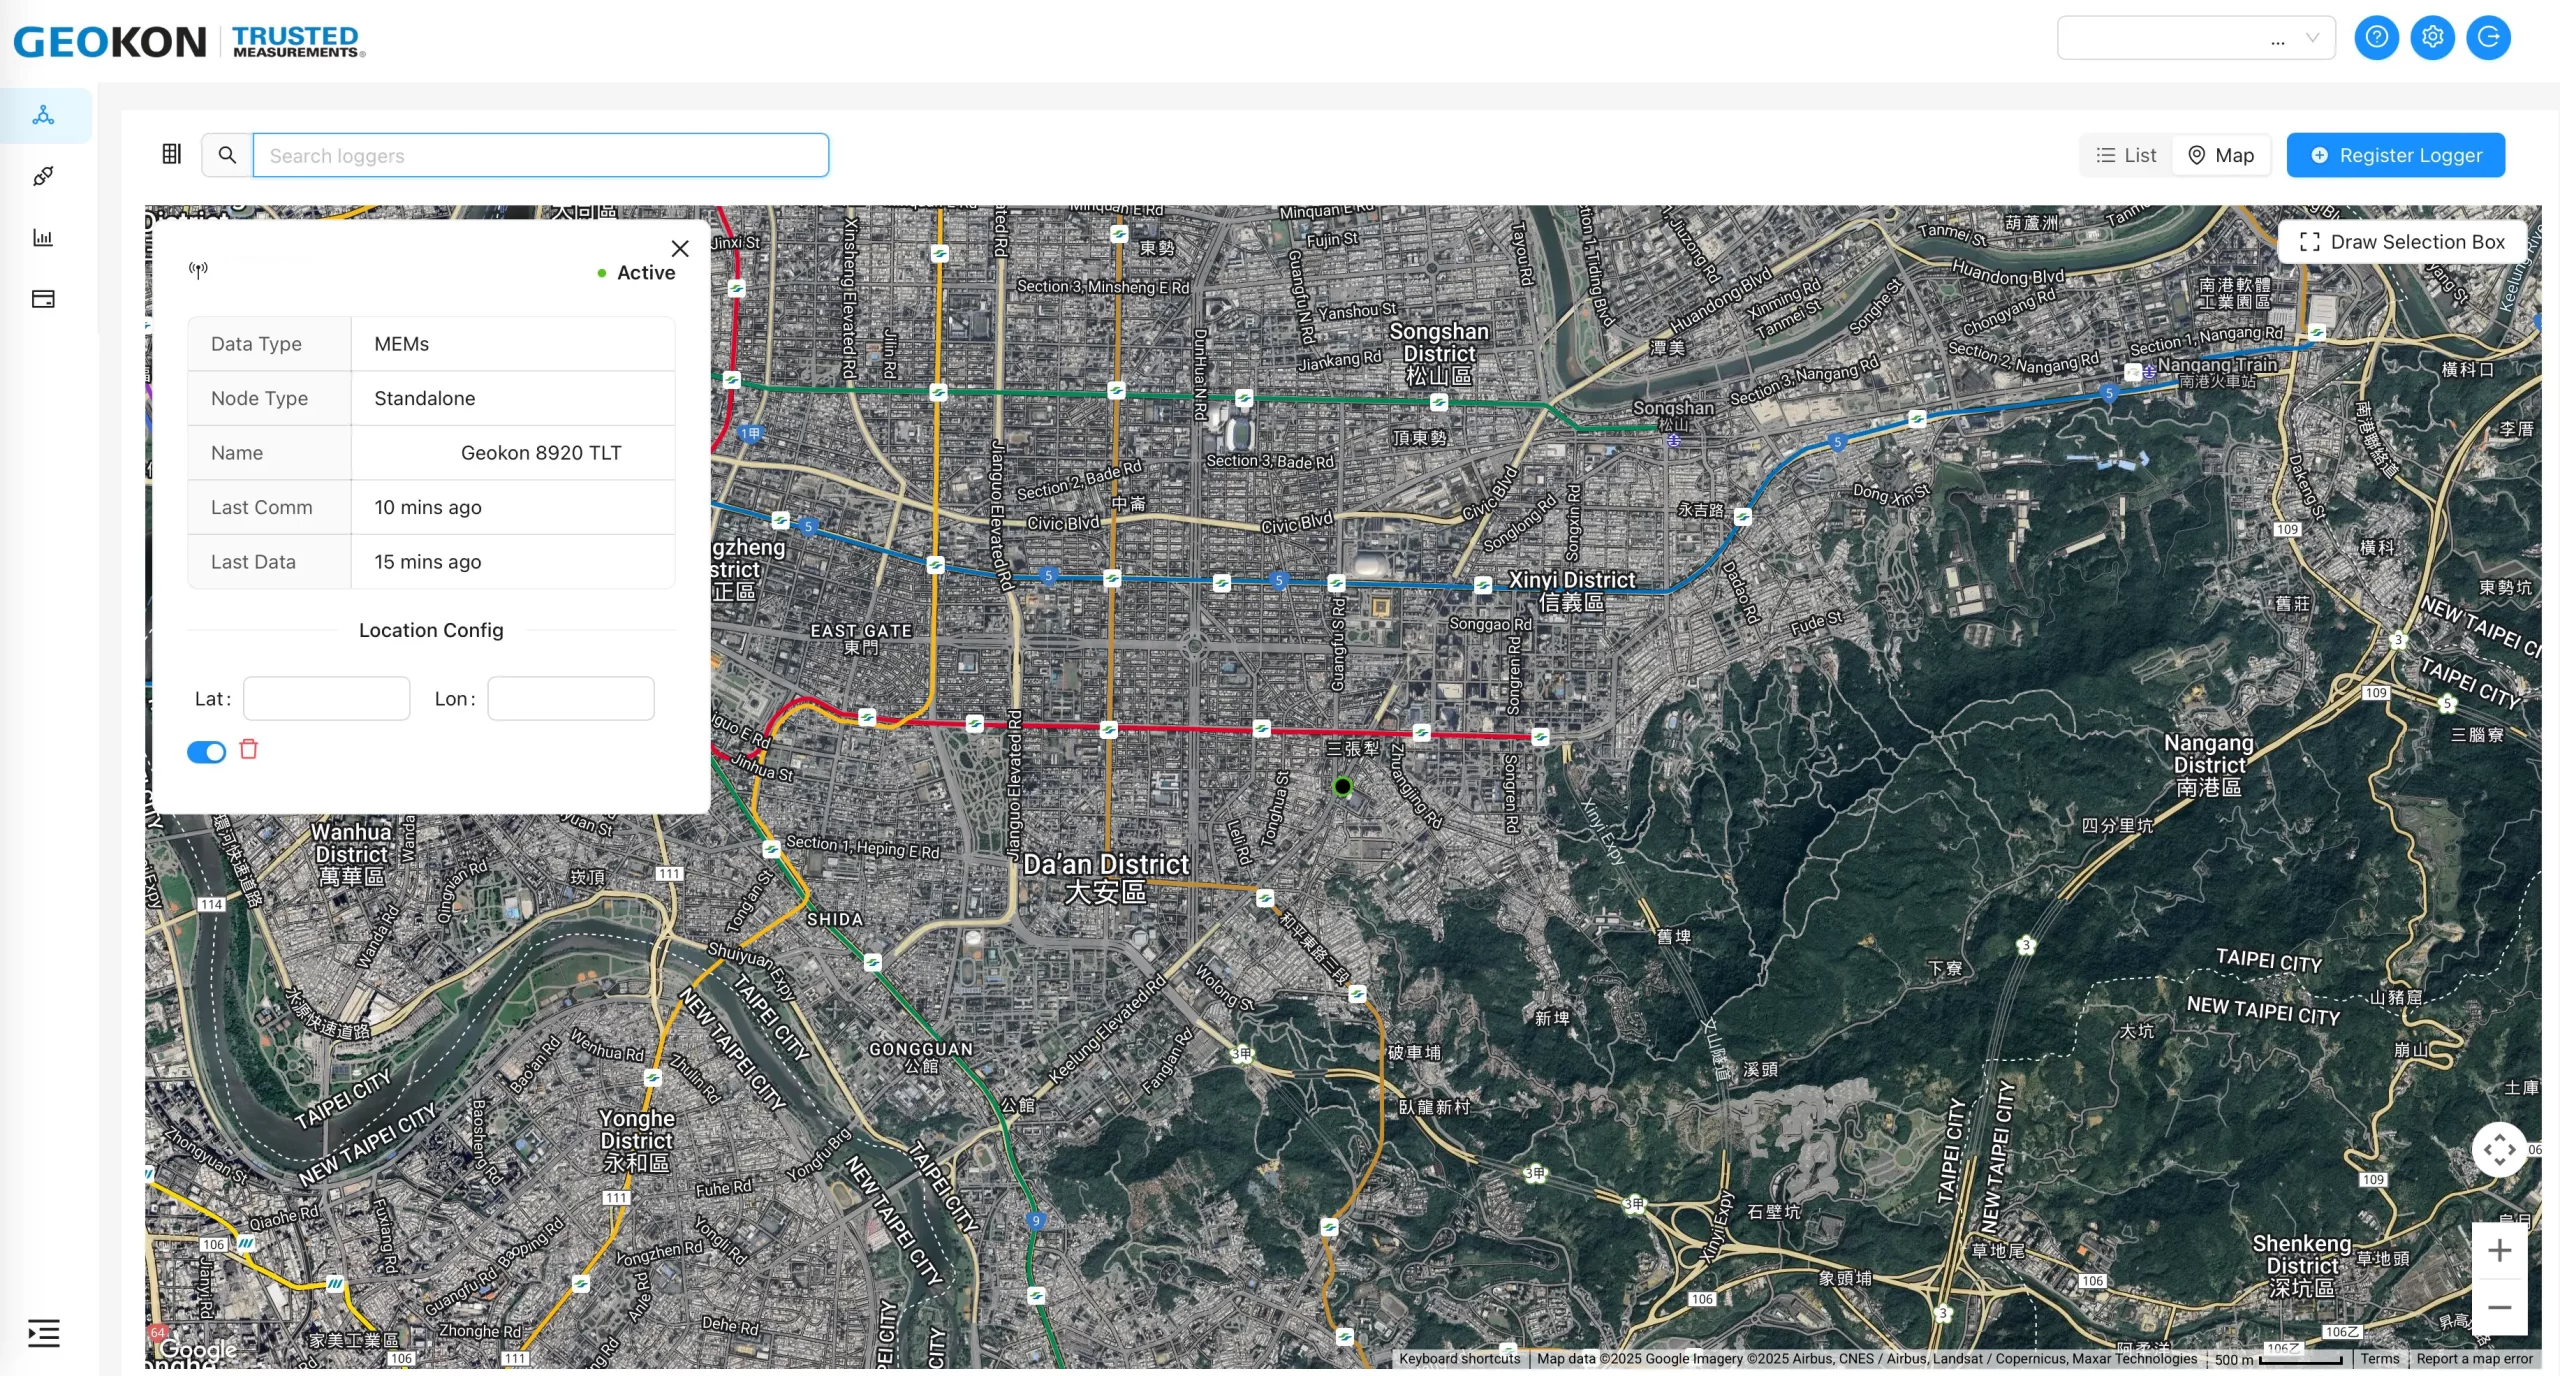
Task: Click the logout icon in header
Action: [x=2488, y=38]
